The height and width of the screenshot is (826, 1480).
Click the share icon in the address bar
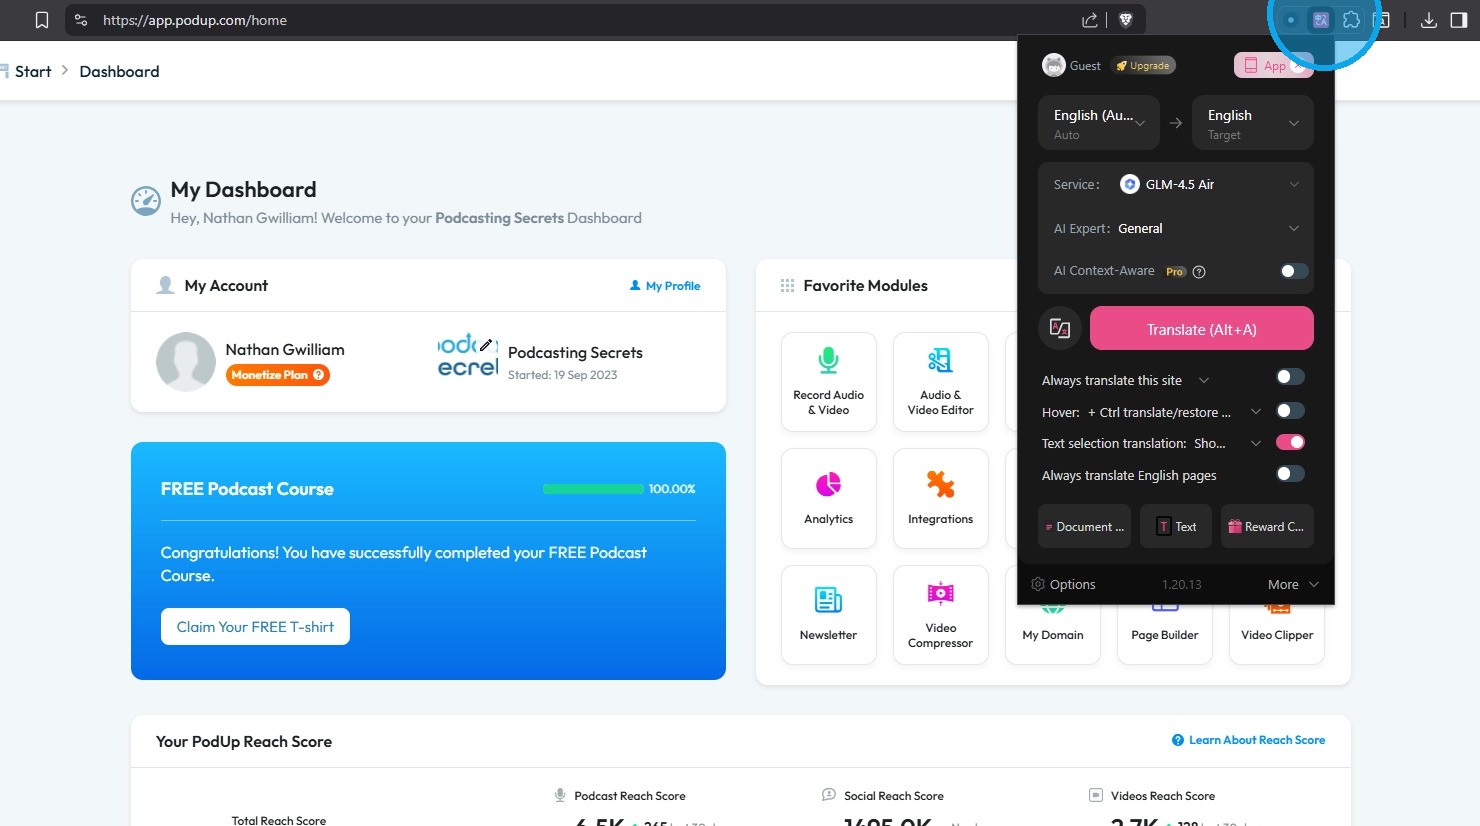point(1089,20)
